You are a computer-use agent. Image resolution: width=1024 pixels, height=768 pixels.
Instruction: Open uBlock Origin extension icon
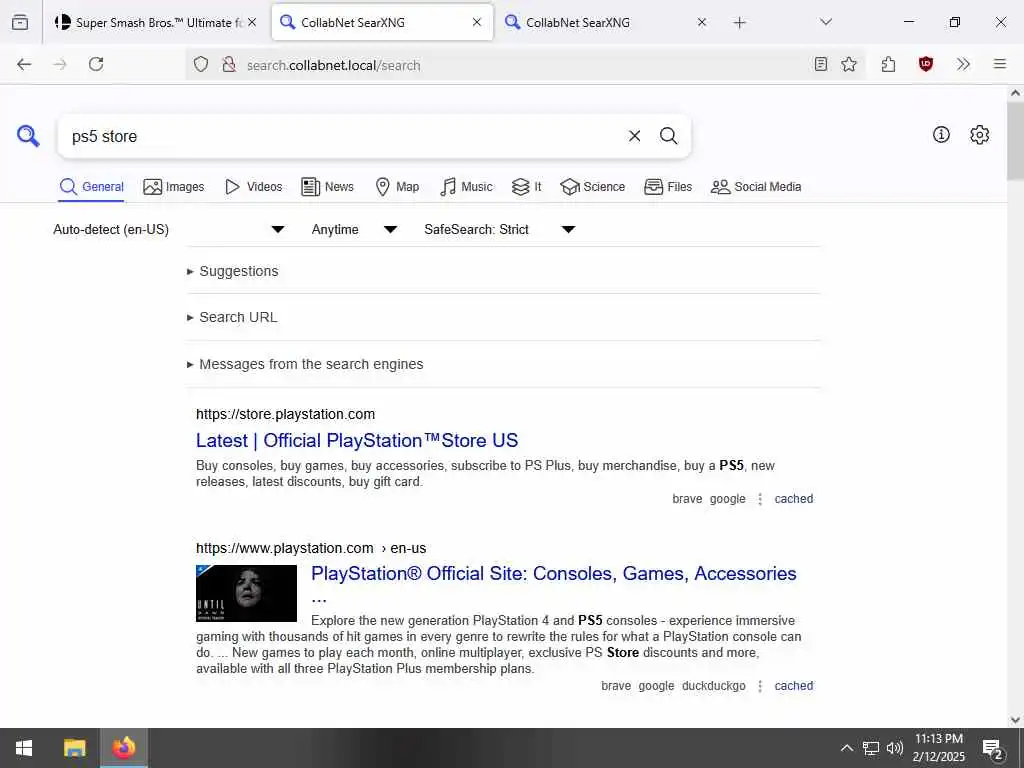[925, 64]
